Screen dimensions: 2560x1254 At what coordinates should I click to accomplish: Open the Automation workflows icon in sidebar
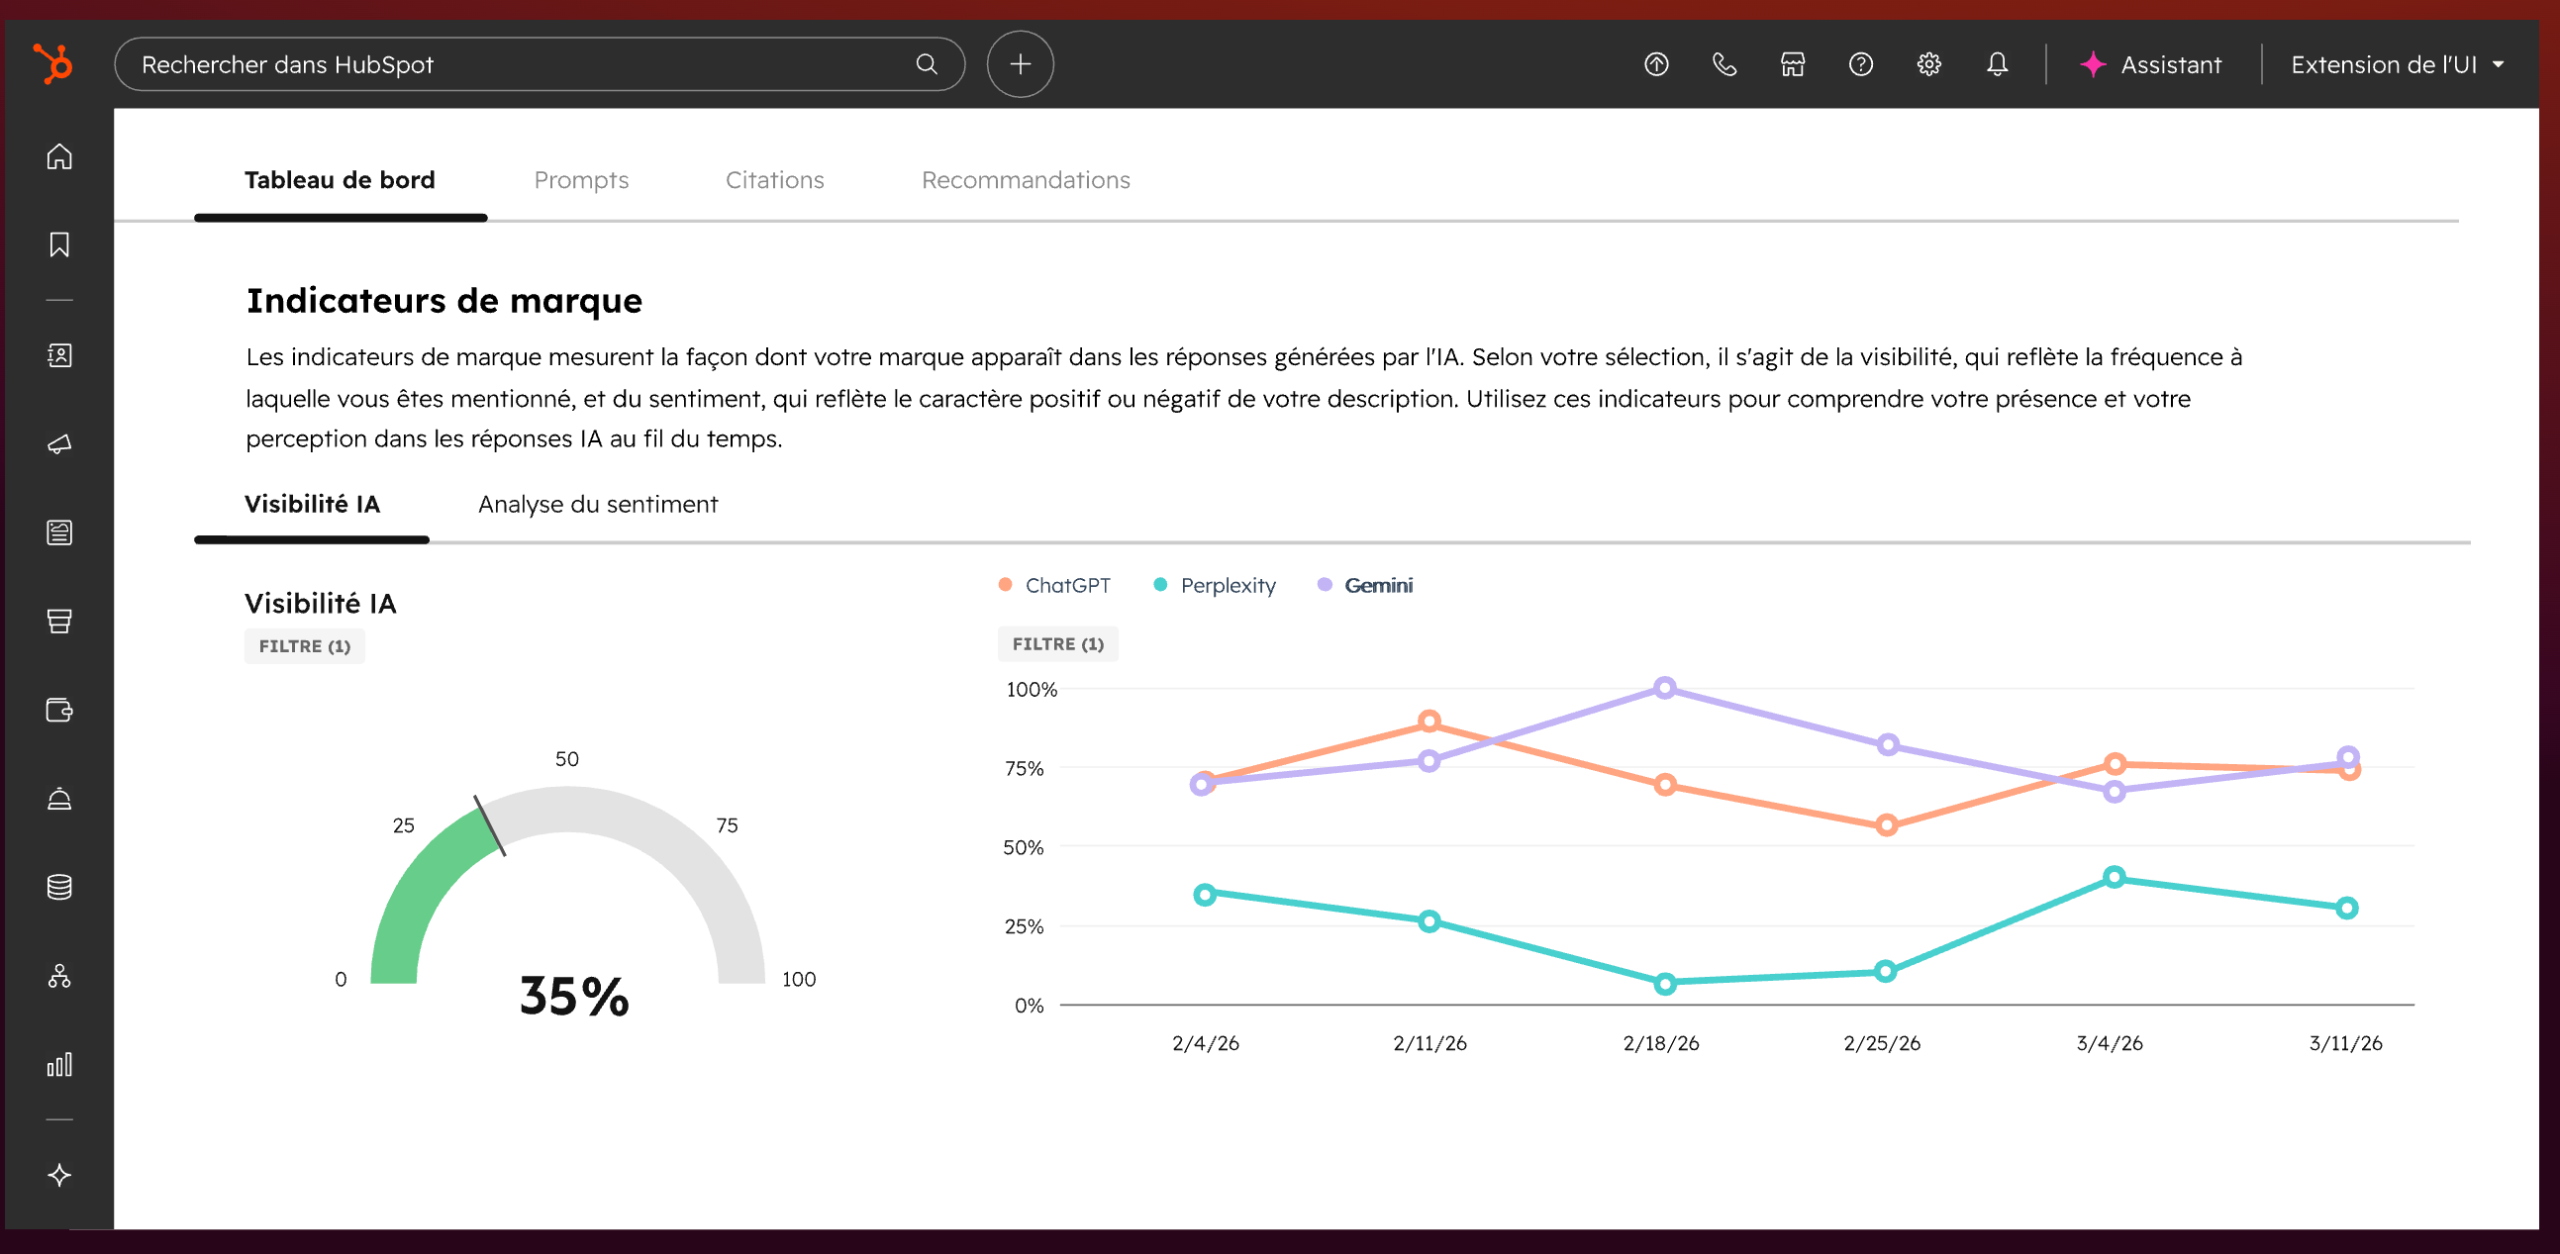(x=59, y=976)
